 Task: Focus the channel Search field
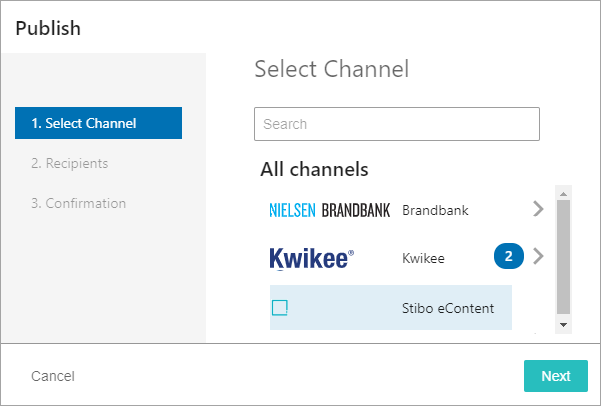coord(396,124)
